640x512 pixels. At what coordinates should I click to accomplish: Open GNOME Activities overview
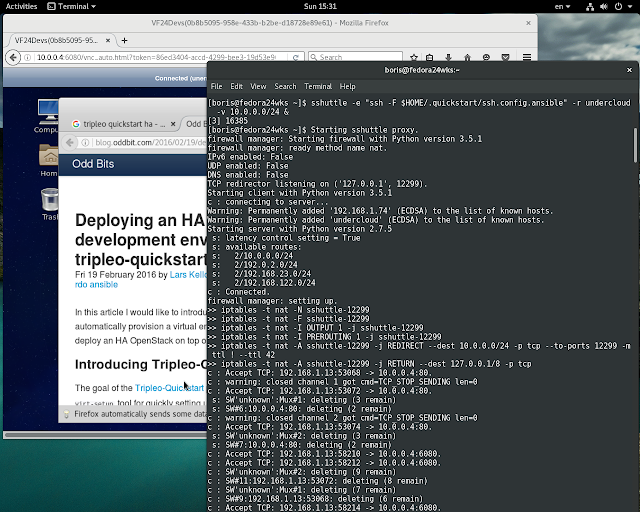pos(21,6)
